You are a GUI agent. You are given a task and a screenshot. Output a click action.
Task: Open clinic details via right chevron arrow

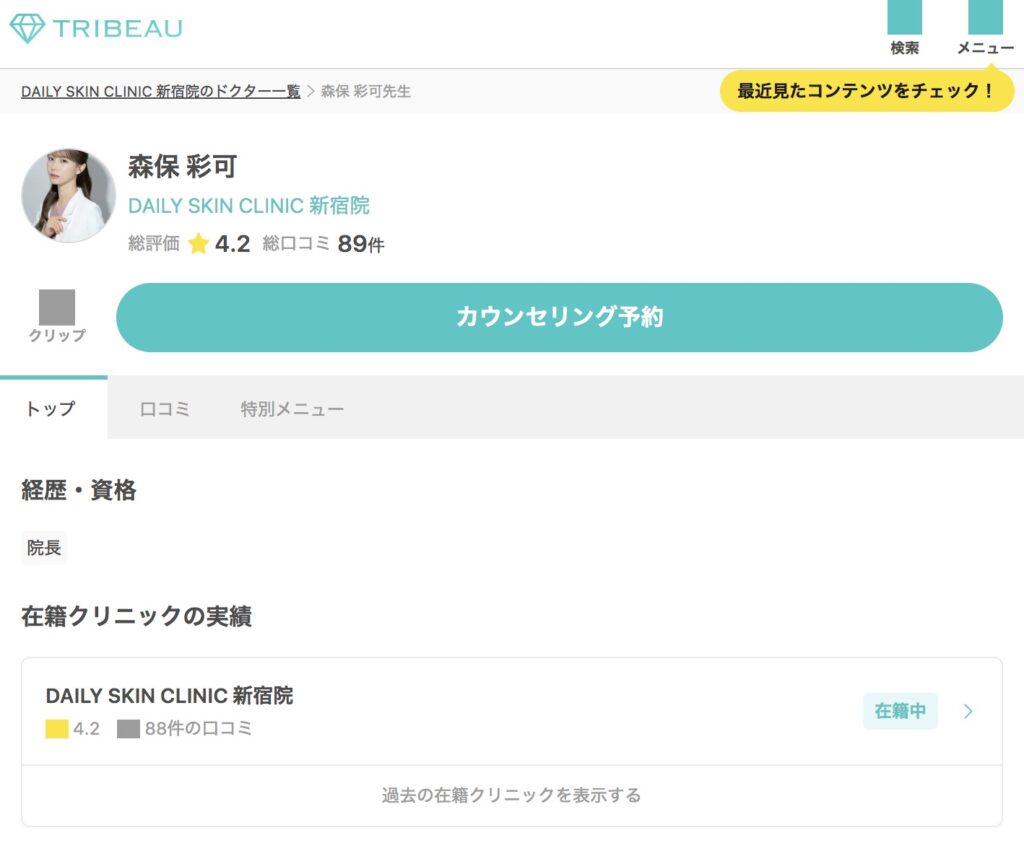tap(968, 711)
